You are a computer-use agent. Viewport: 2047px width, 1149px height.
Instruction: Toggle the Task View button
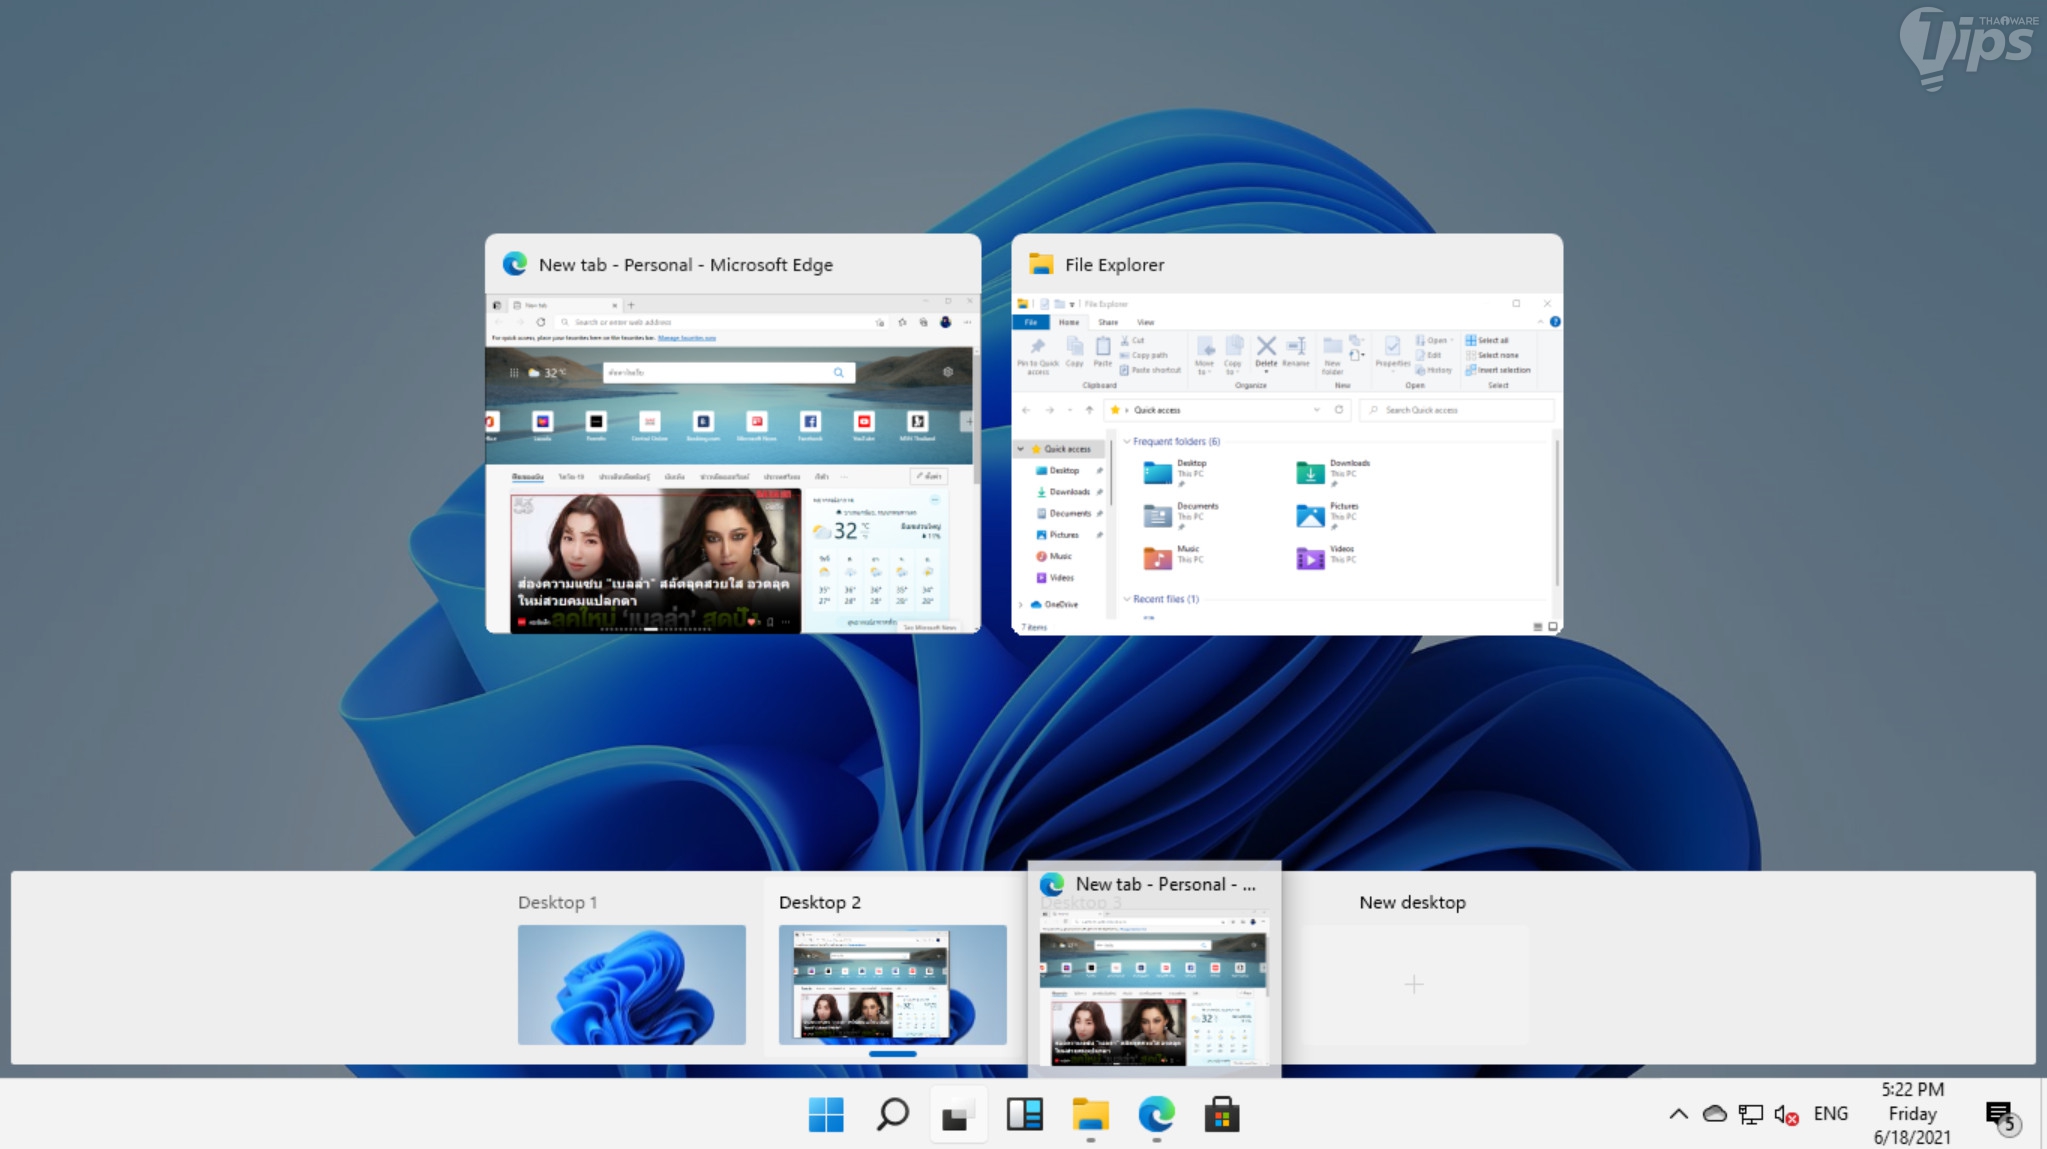[x=958, y=1114]
